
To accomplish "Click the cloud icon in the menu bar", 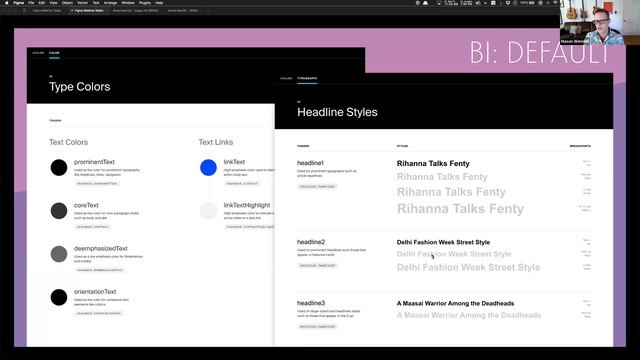I will [x=425, y=2].
